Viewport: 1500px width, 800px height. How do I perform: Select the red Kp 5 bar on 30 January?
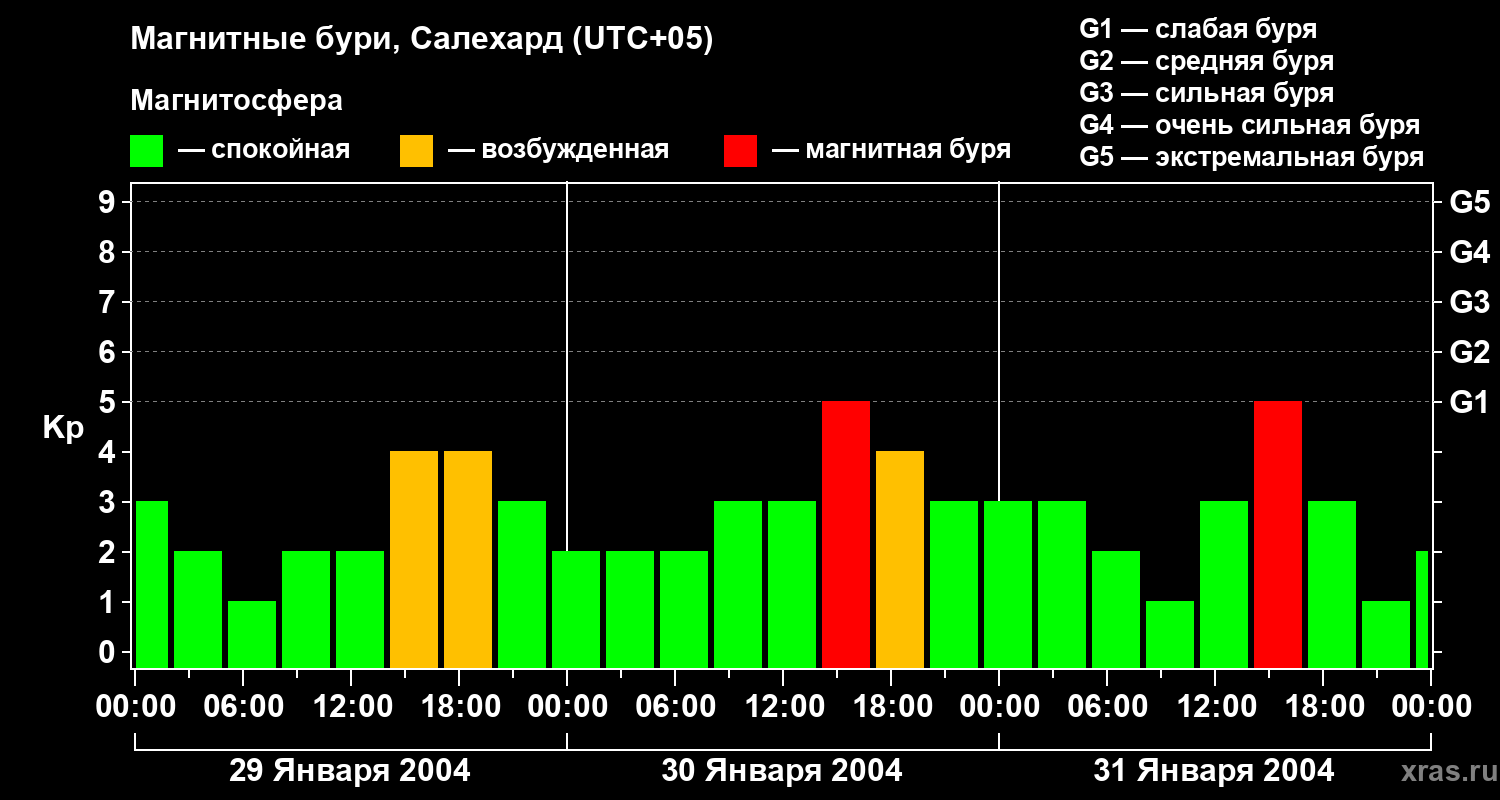846,535
